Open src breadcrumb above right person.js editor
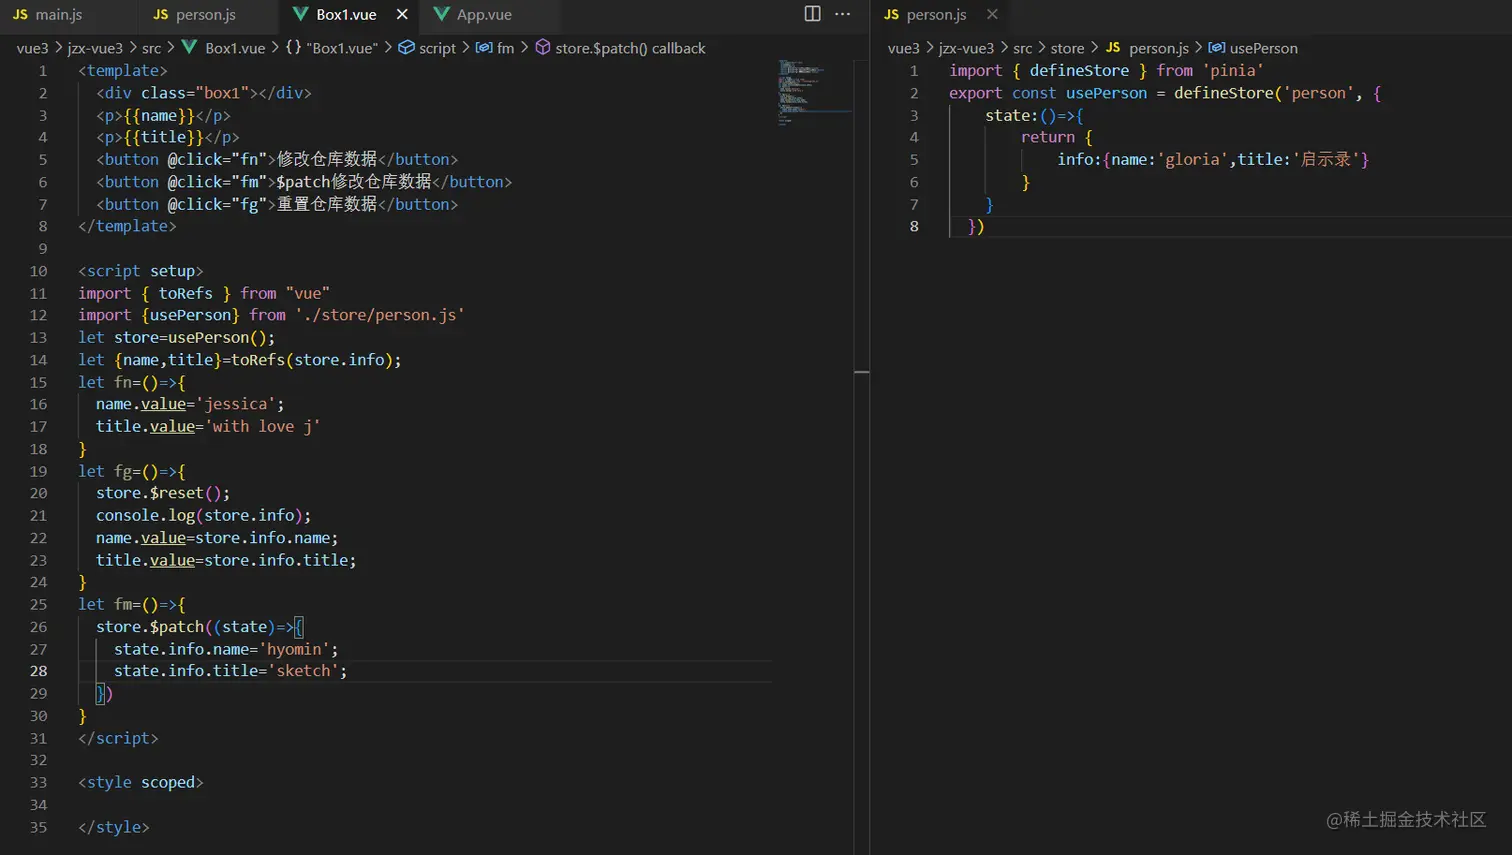The image size is (1512, 855). click(x=1022, y=48)
